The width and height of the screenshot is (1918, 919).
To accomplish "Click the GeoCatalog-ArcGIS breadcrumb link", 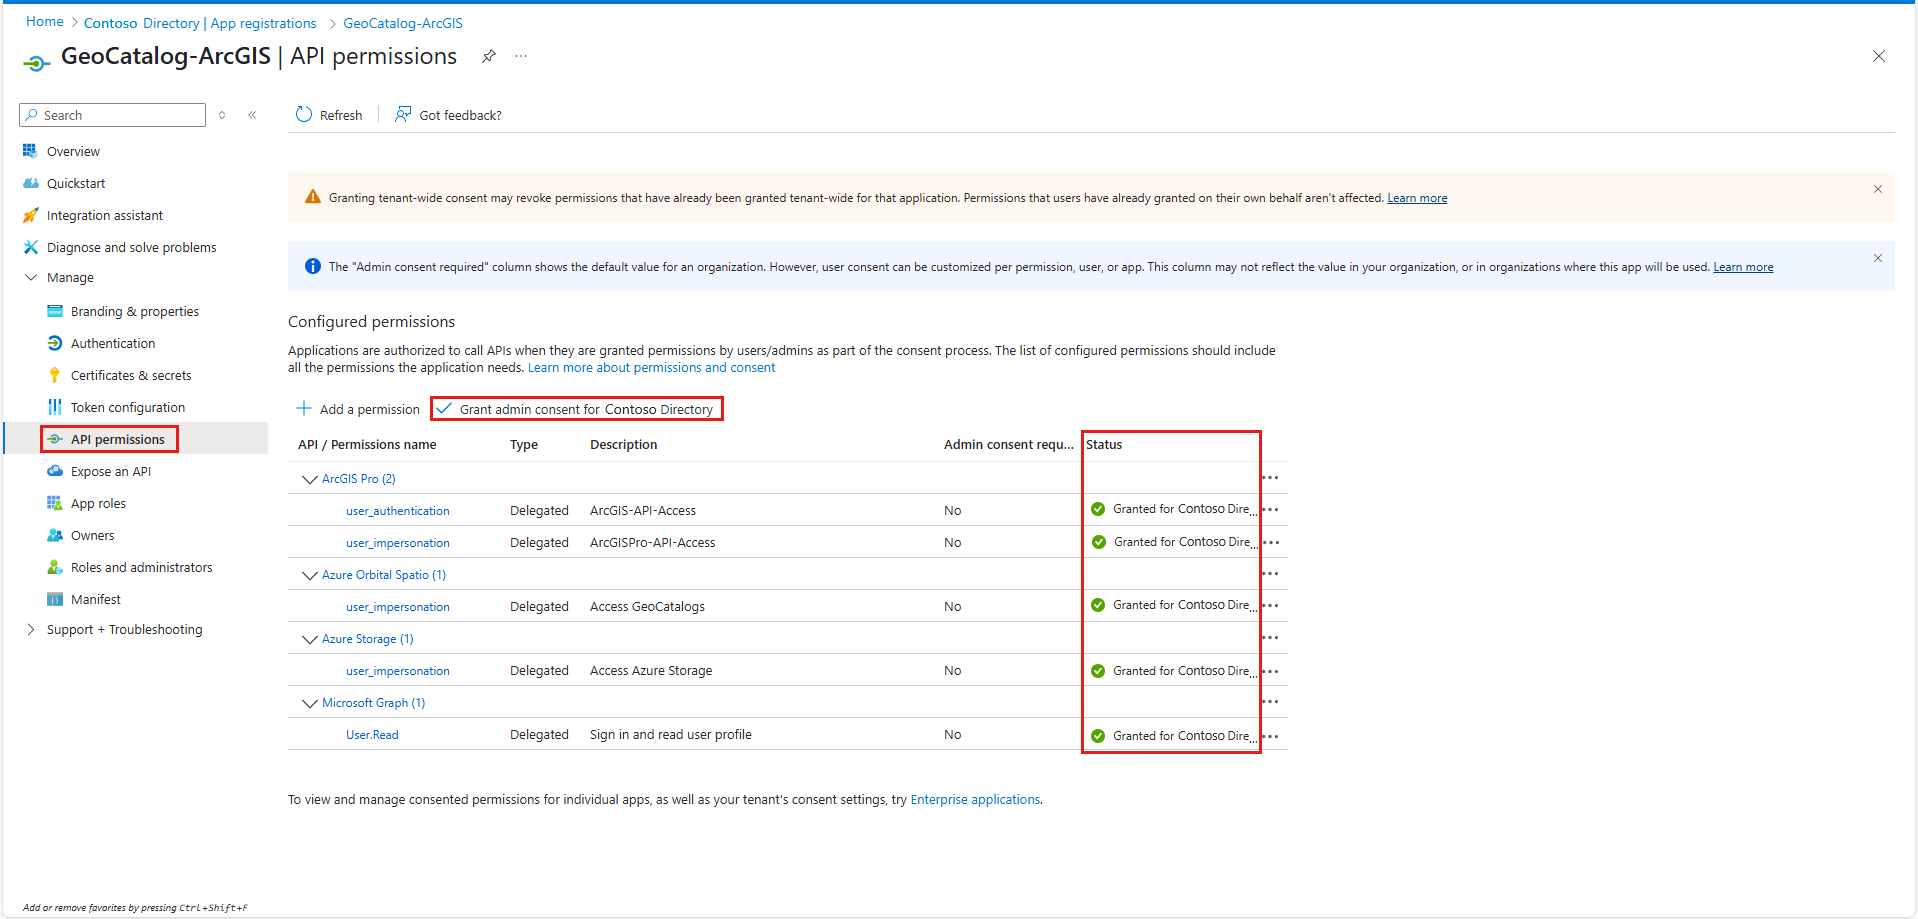I will 403,23.
